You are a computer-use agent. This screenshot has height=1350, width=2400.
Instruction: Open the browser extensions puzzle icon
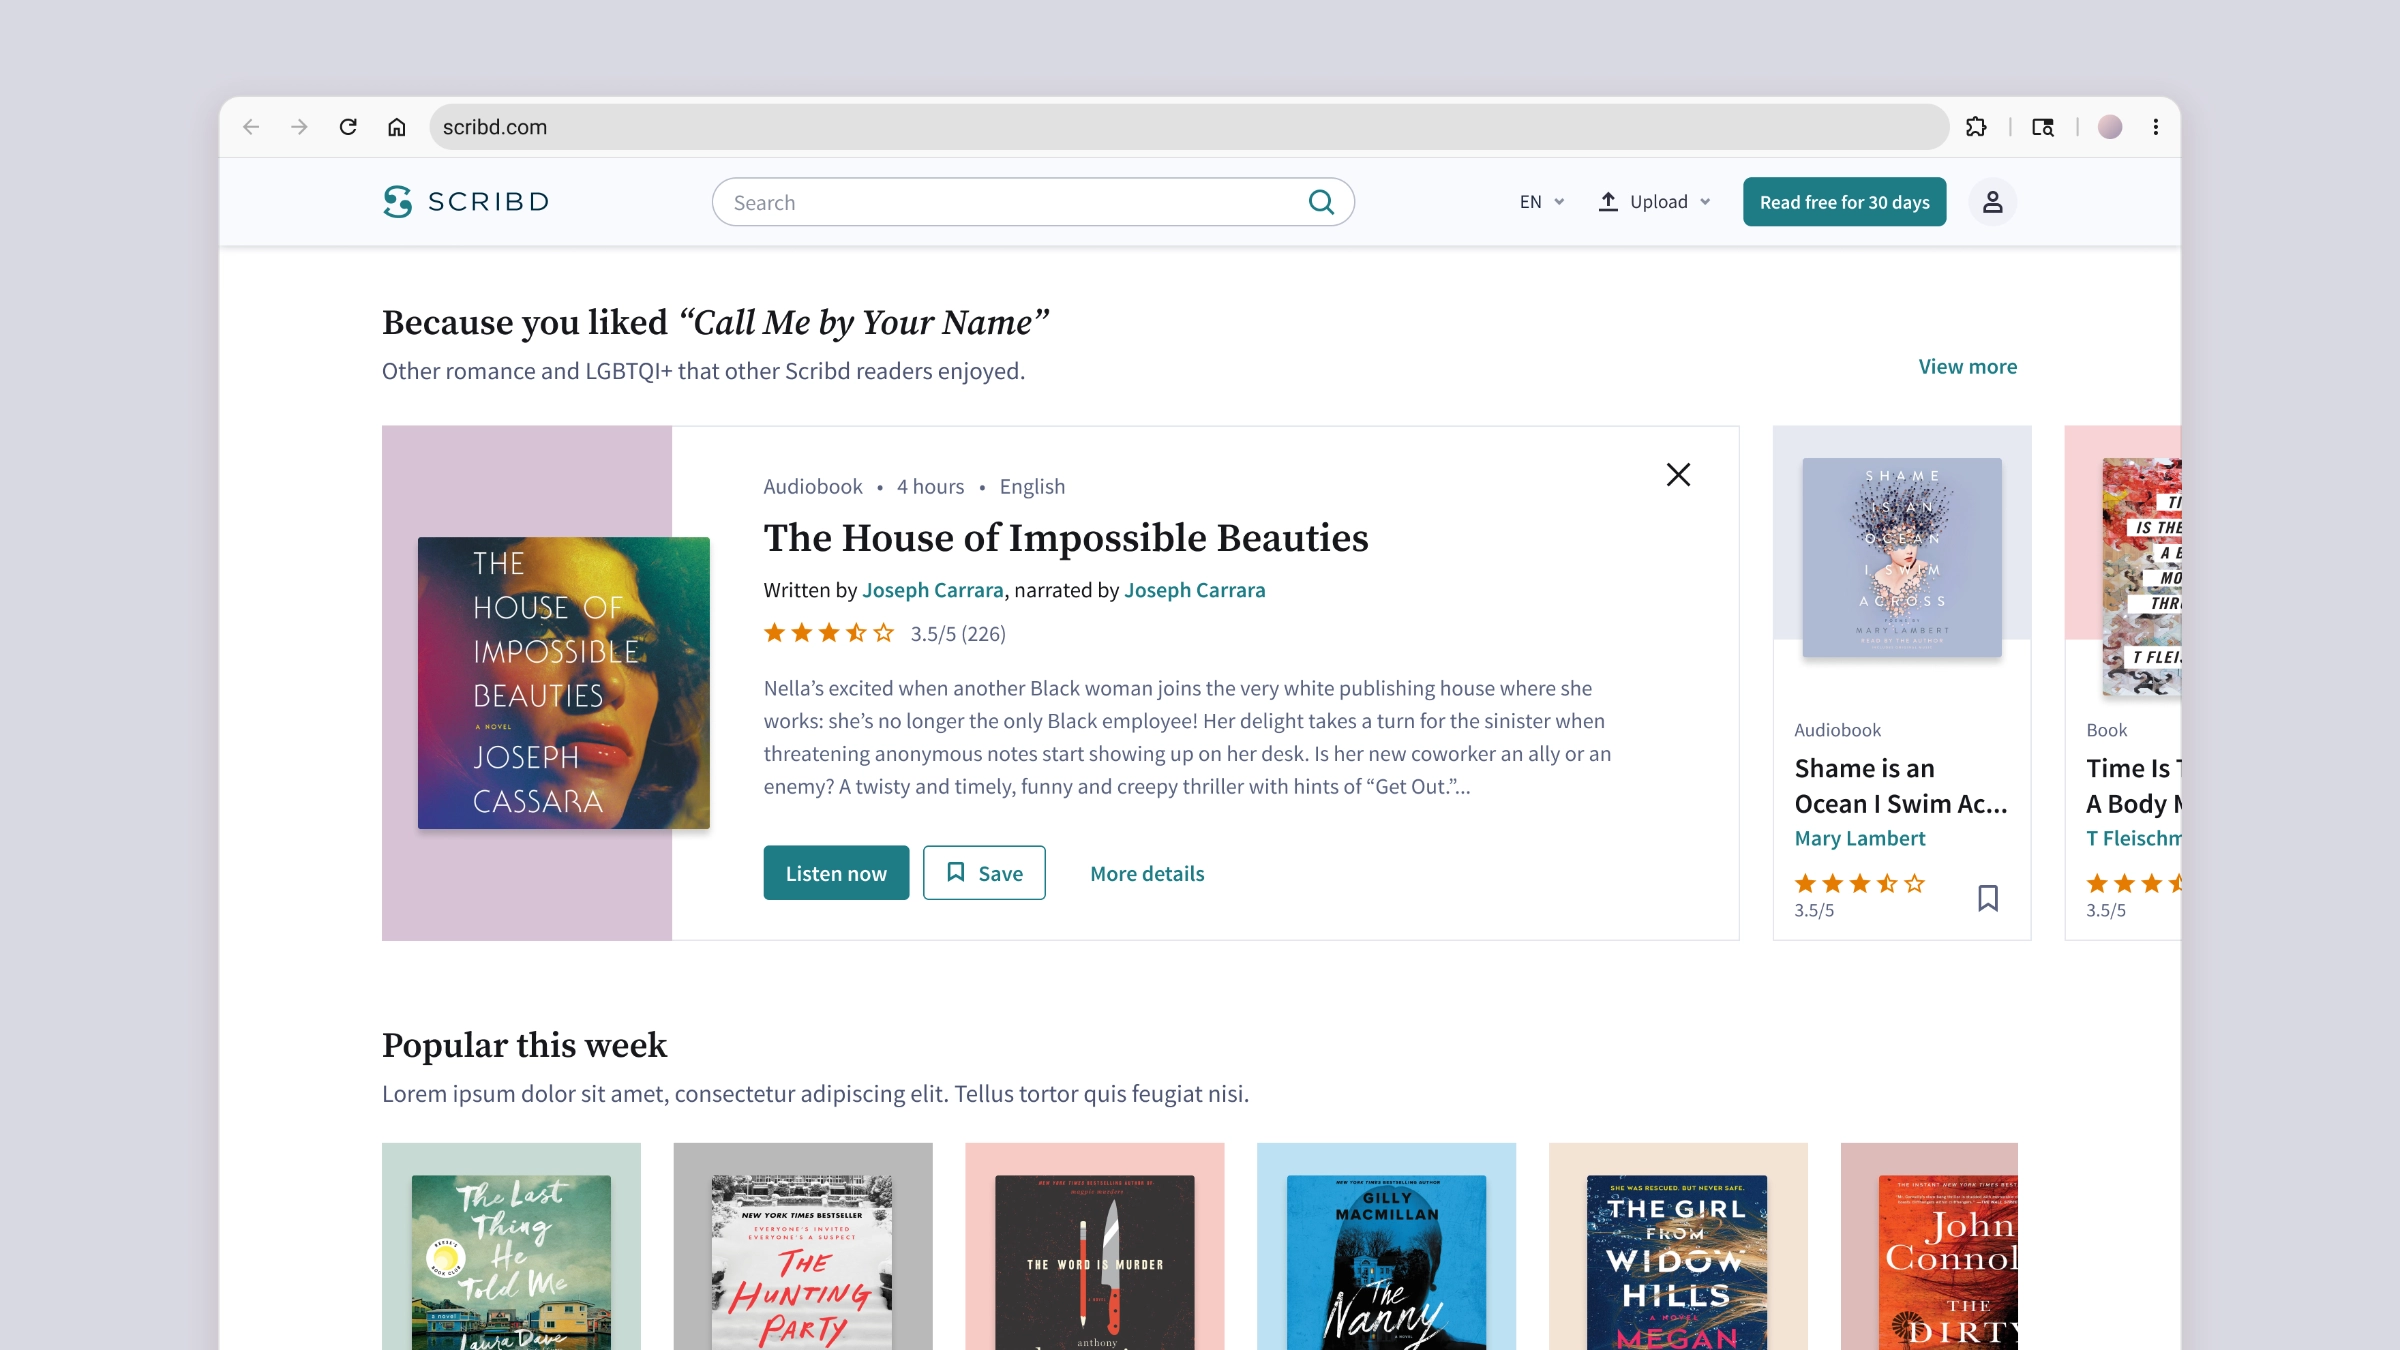[x=1976, y=127]
